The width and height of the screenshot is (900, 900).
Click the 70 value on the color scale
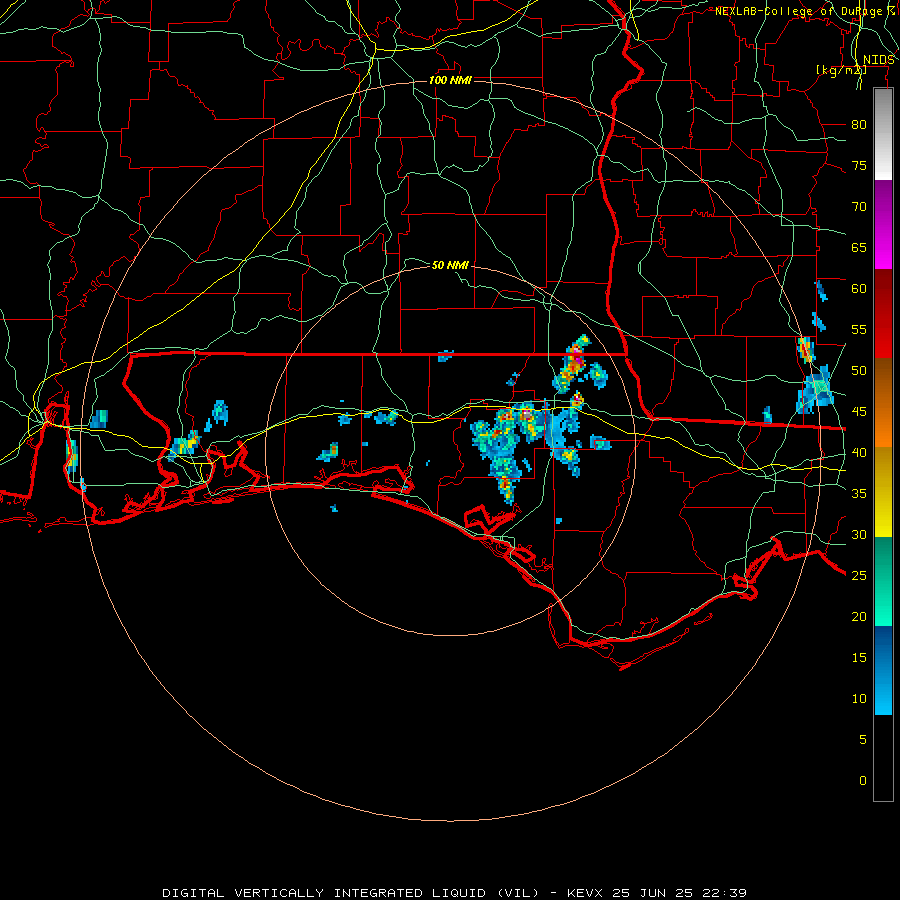tap(859, 207)
